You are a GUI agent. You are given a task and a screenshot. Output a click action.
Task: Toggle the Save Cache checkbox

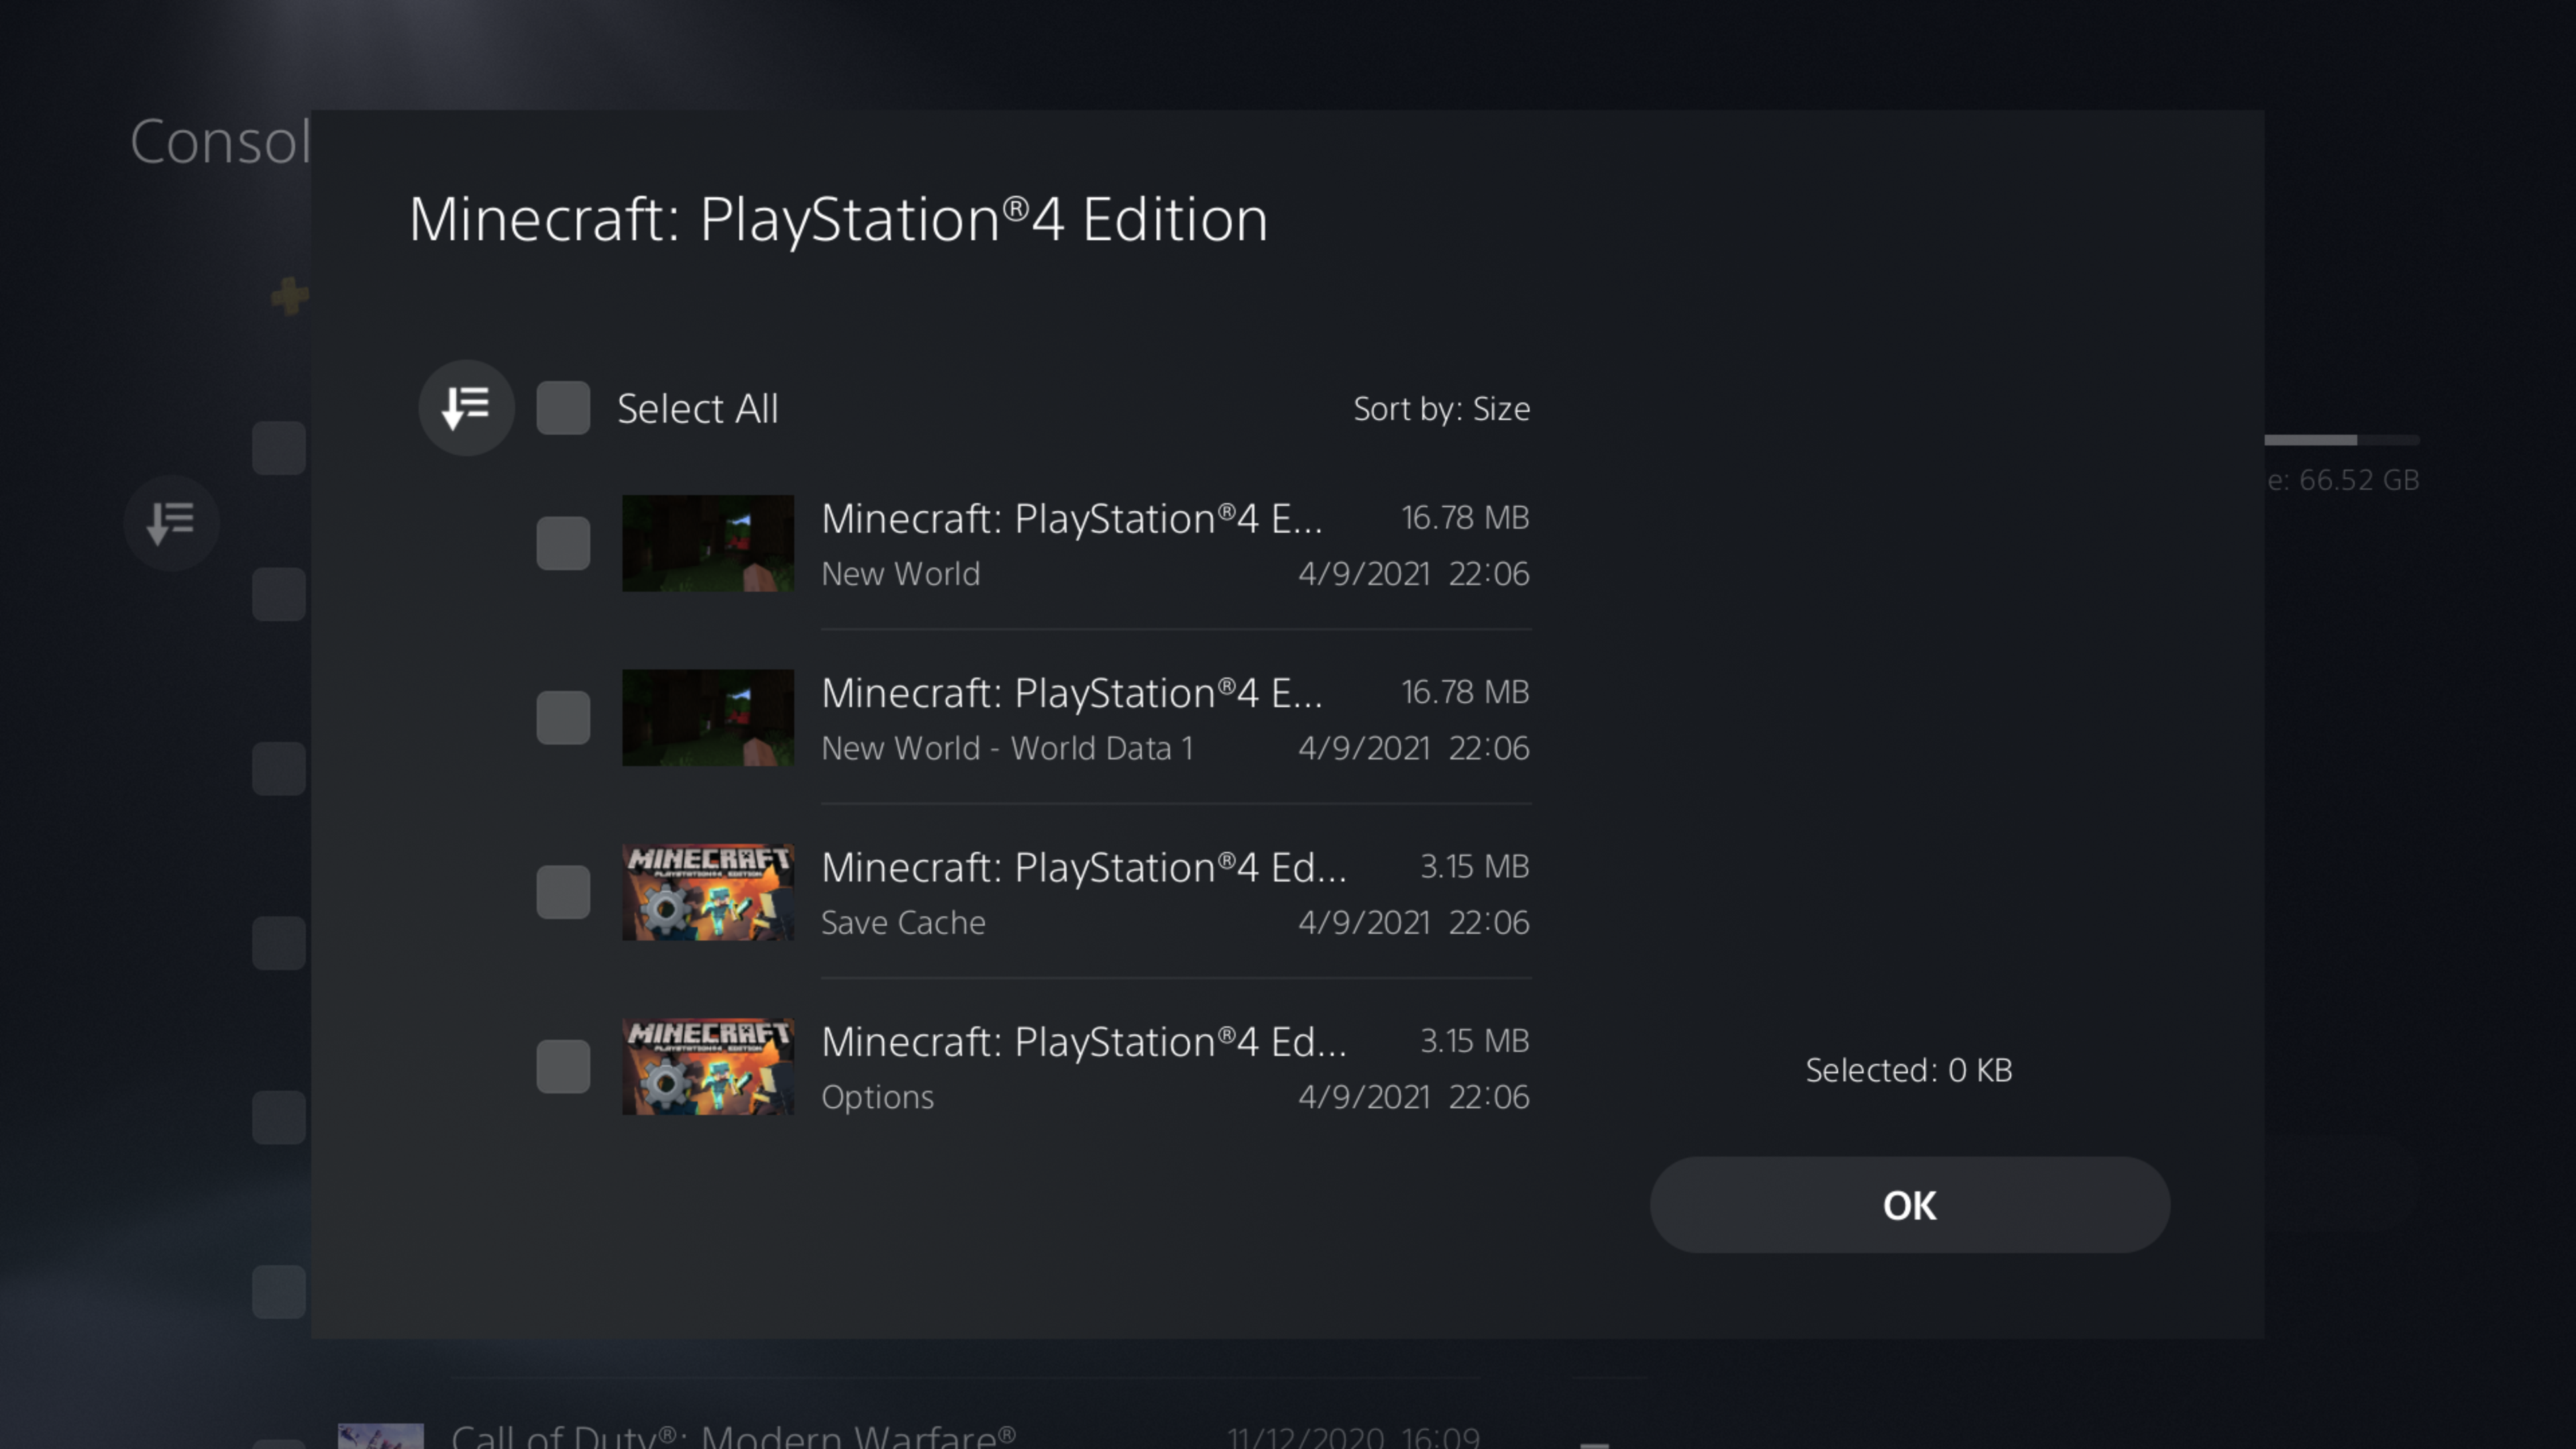pyautogui.click(x=563, y=892)
